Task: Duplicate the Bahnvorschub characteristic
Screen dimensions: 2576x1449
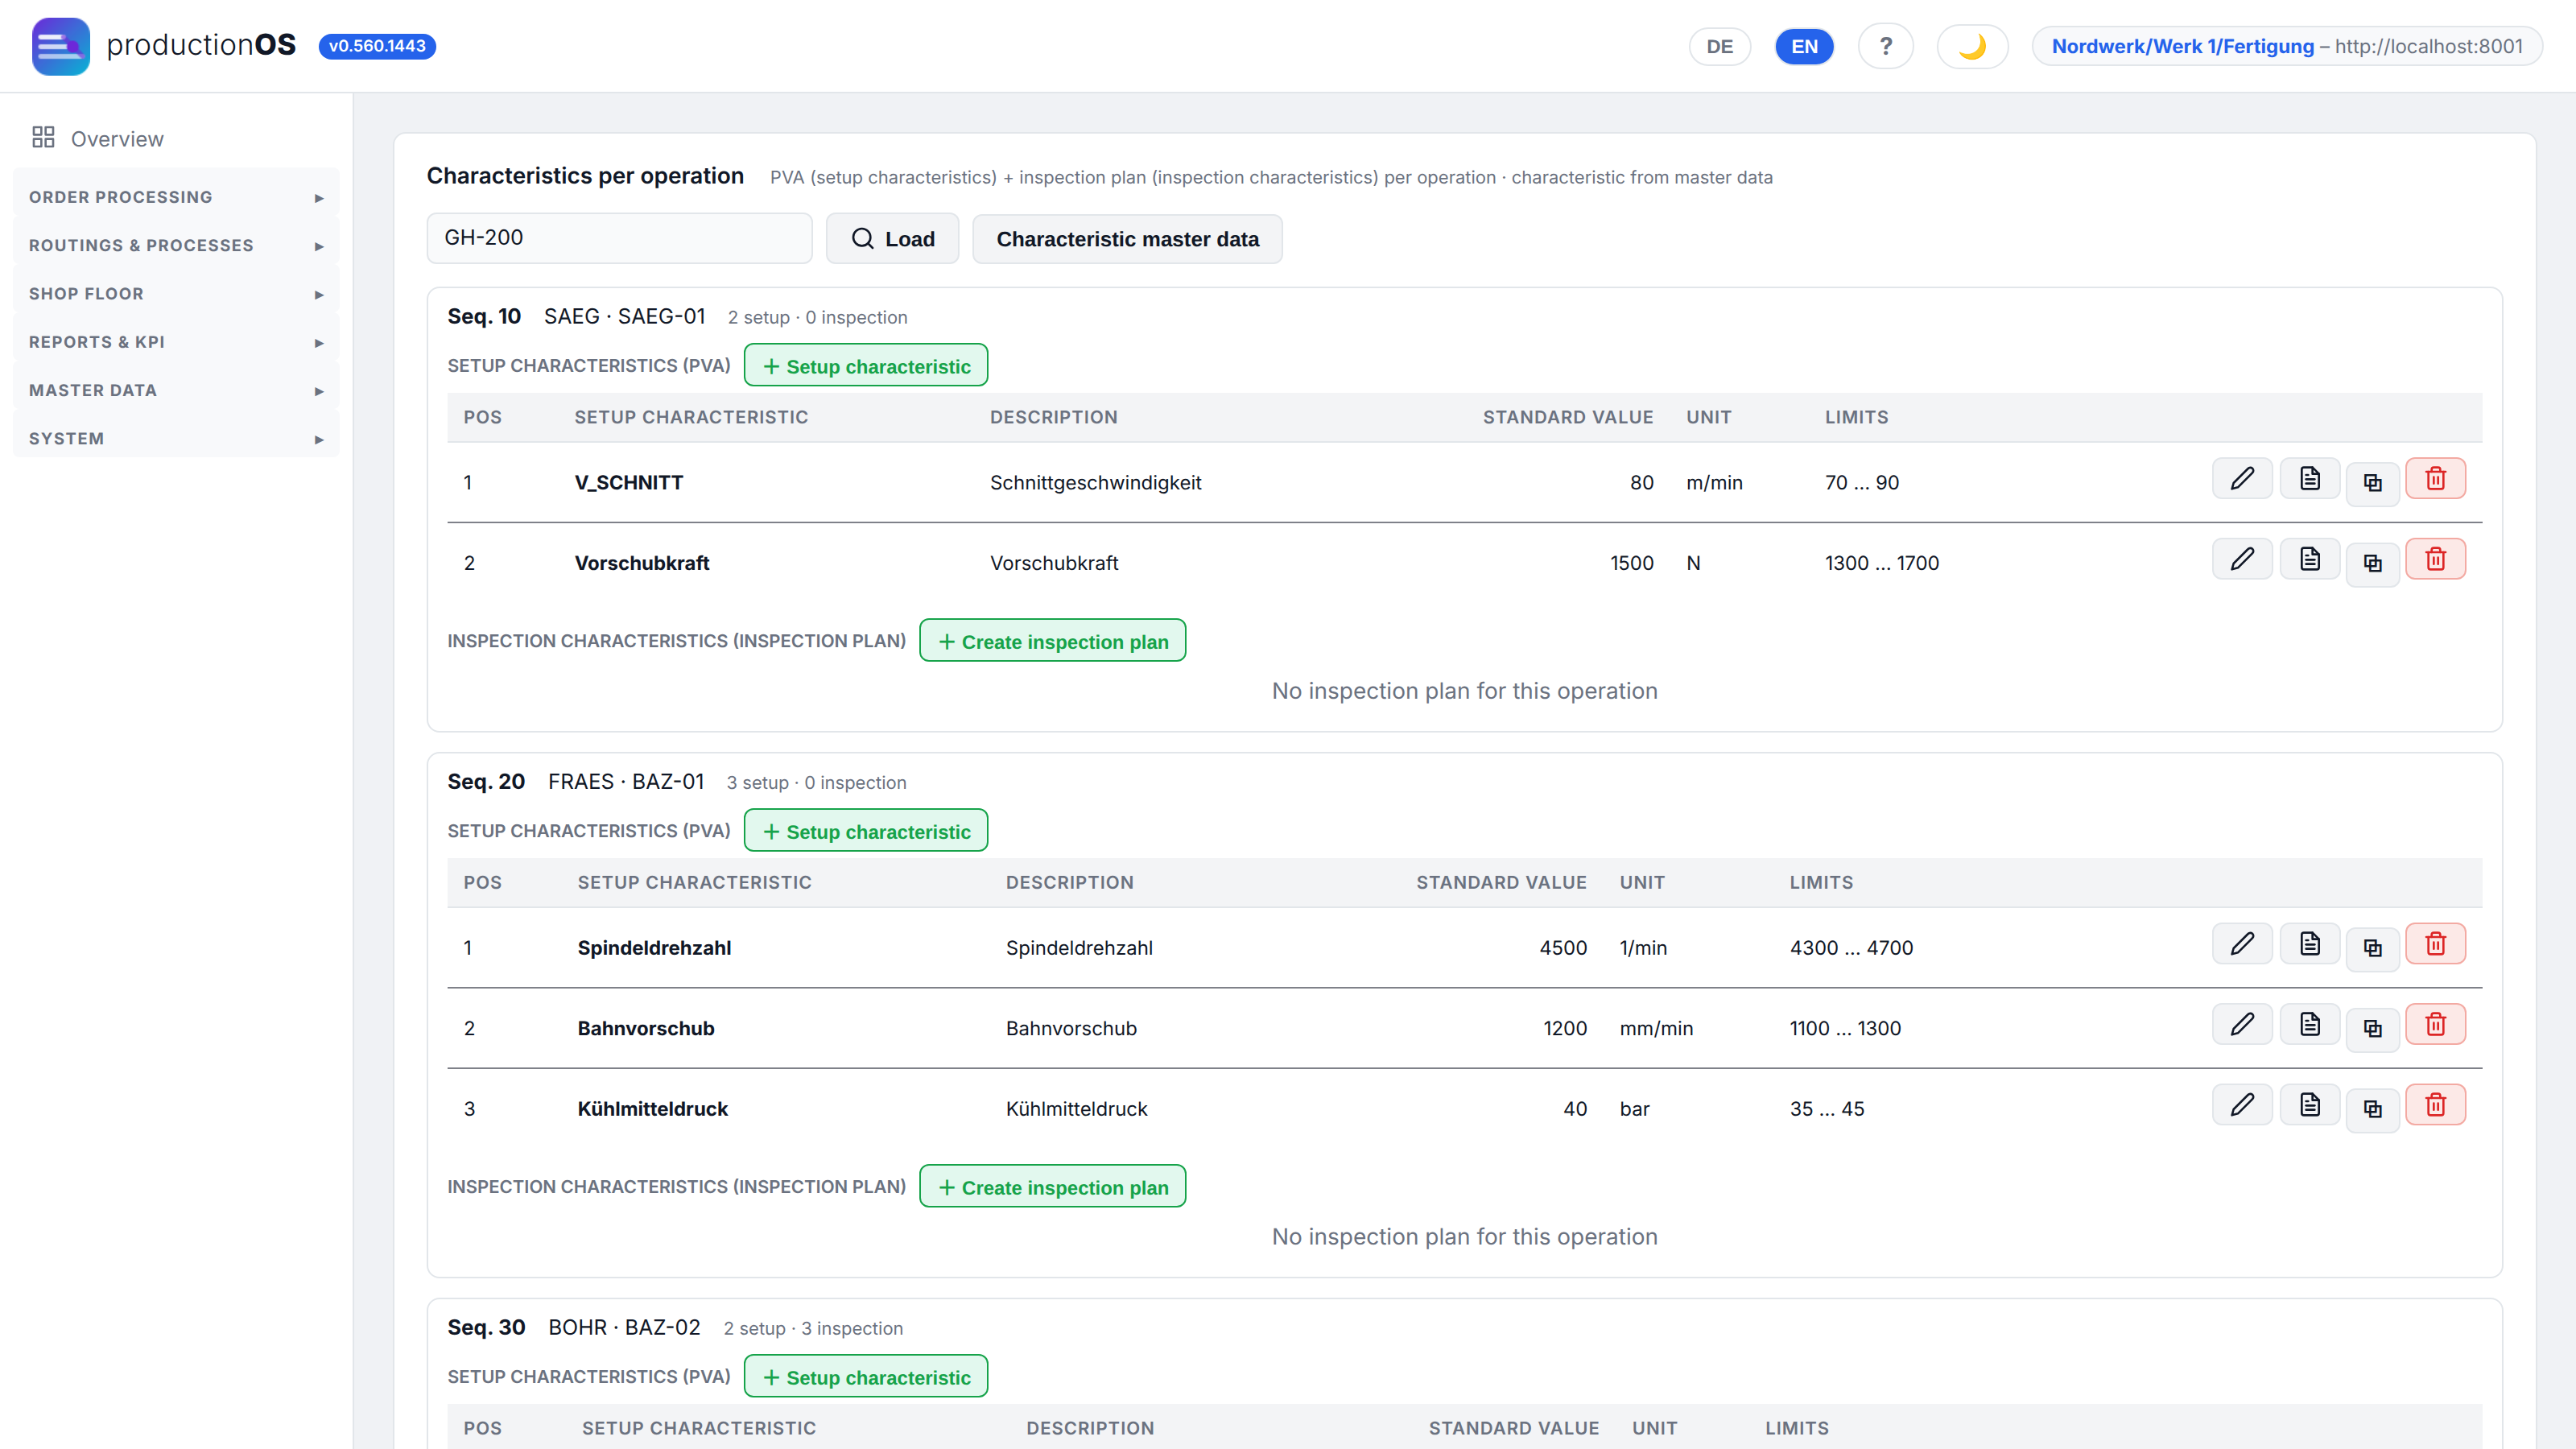Action: click(x=2372, y=1029)
